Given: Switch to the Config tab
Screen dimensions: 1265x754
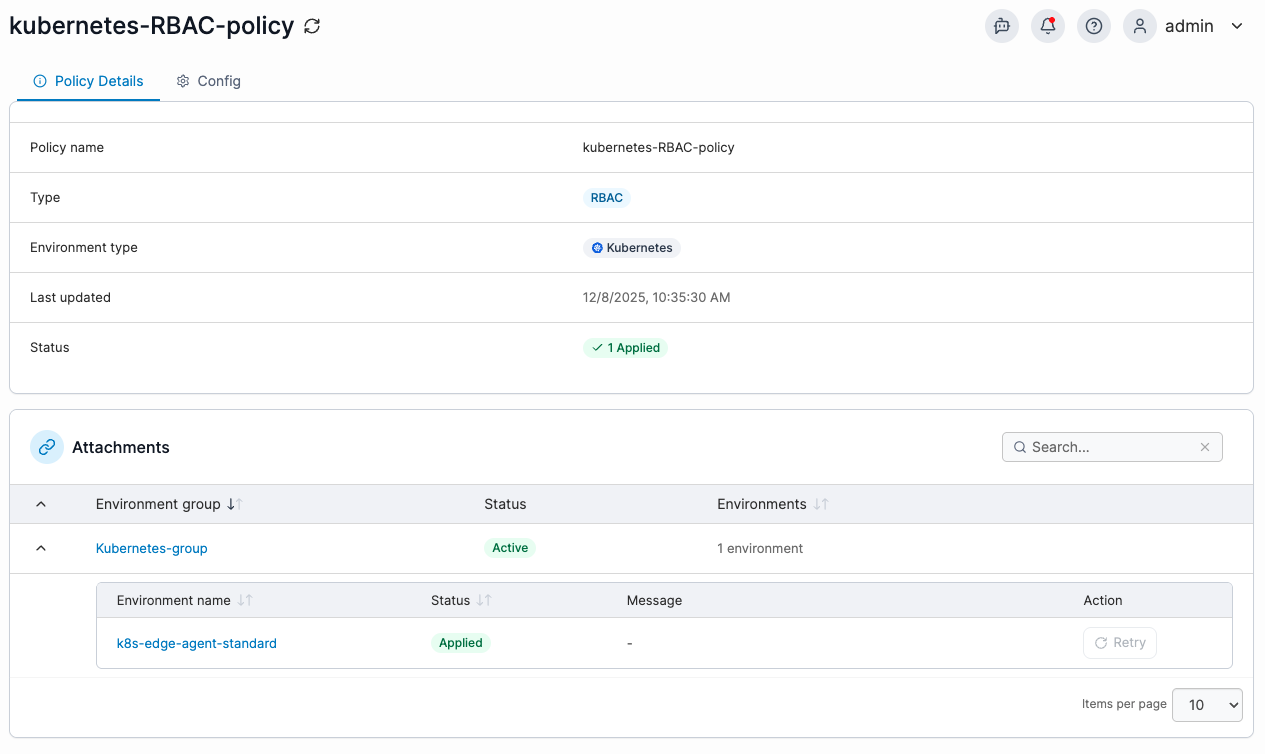Looking at the screenshot, I should [x=209, y=81].
